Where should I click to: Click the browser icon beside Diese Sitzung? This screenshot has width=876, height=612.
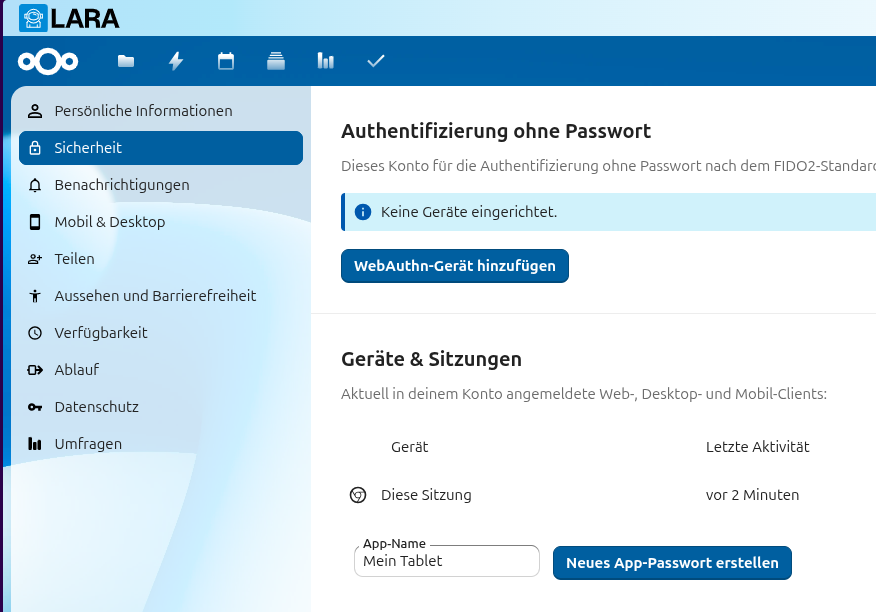coord(357,495)
